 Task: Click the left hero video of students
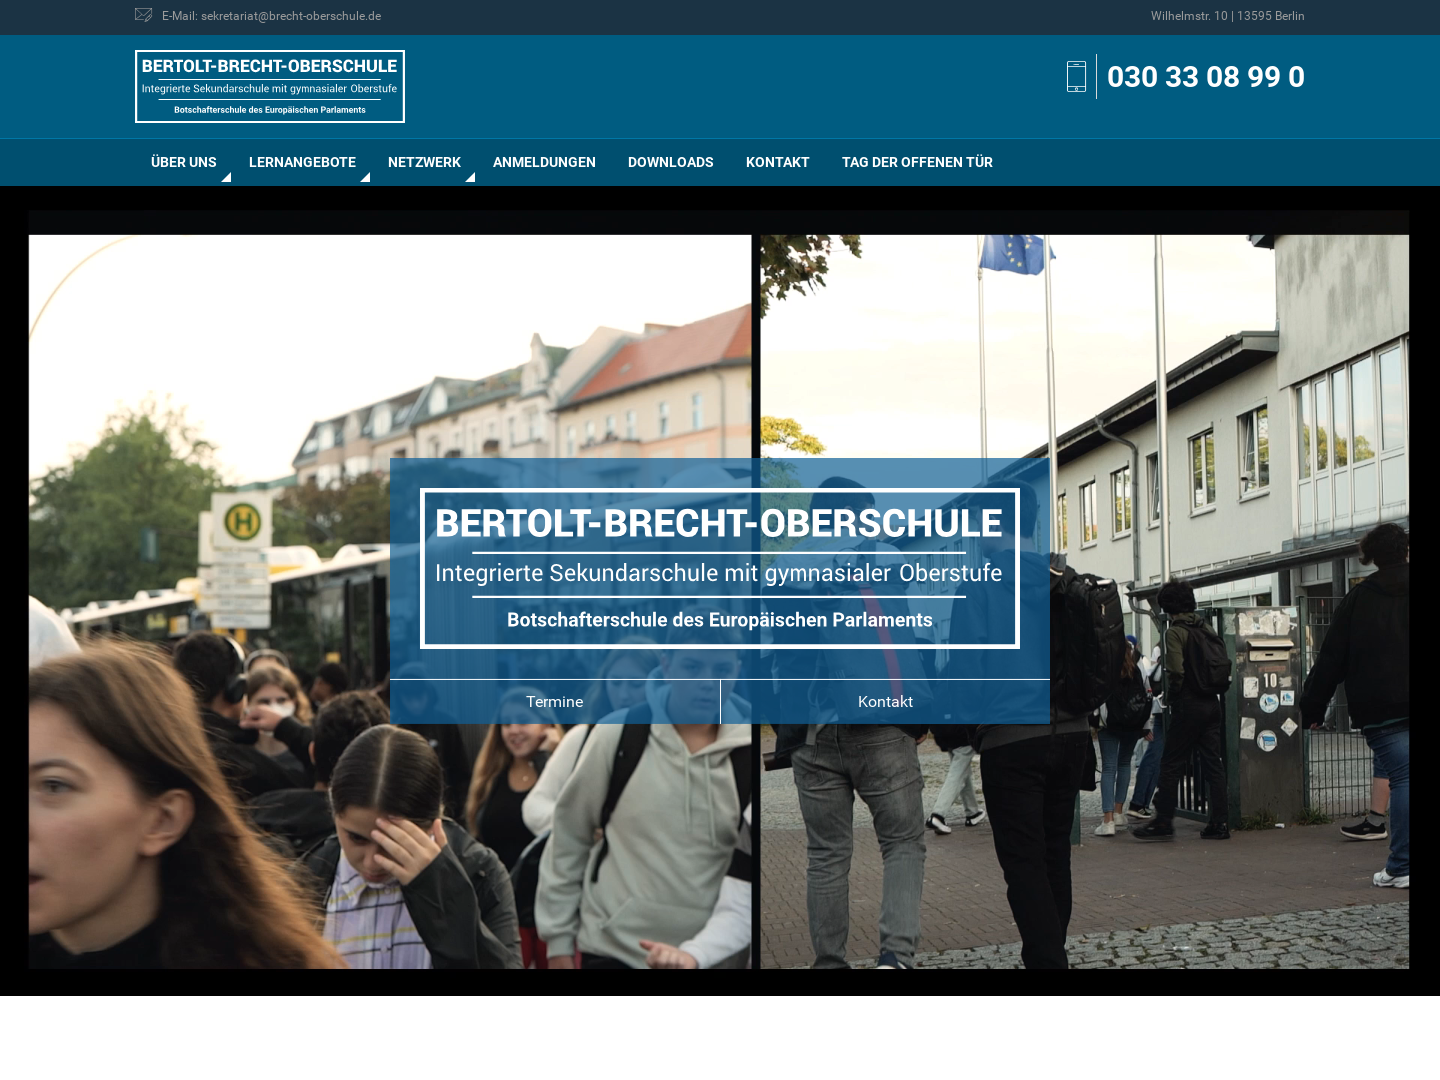390,602
